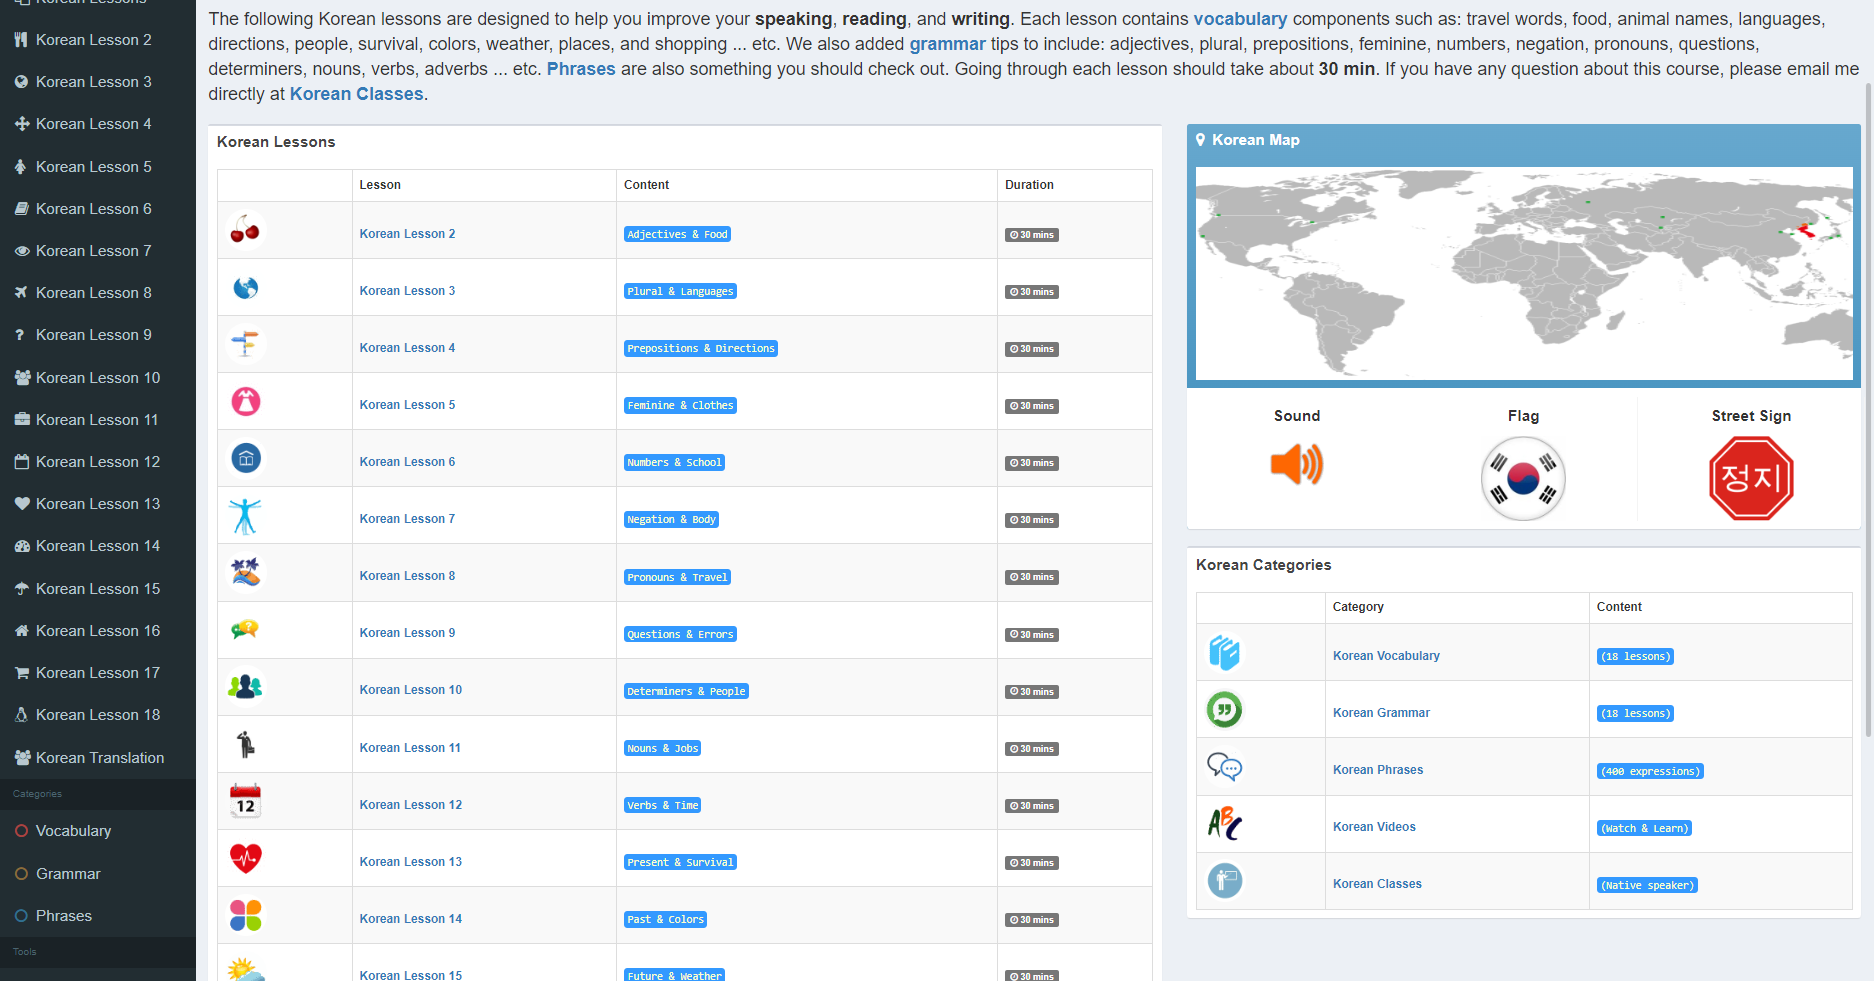This screenshot has width=1874, height=981.
Task: Click the orange speaker Sound icon
Action: tap(1297, 465)
